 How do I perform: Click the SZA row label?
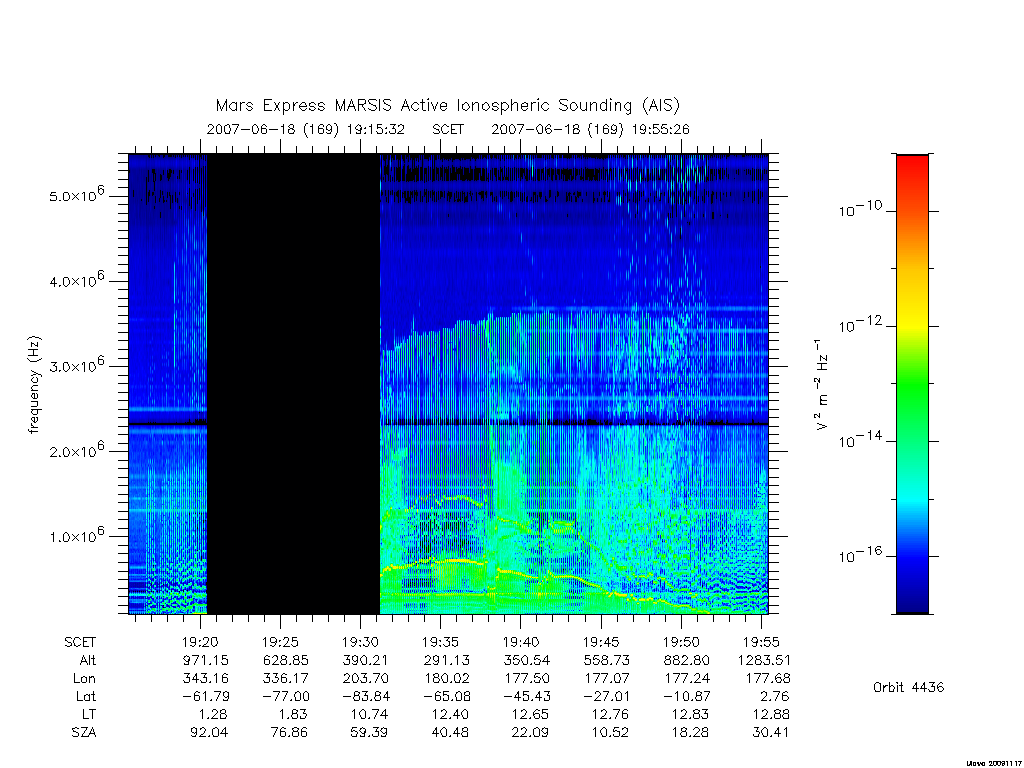(84, 733)
